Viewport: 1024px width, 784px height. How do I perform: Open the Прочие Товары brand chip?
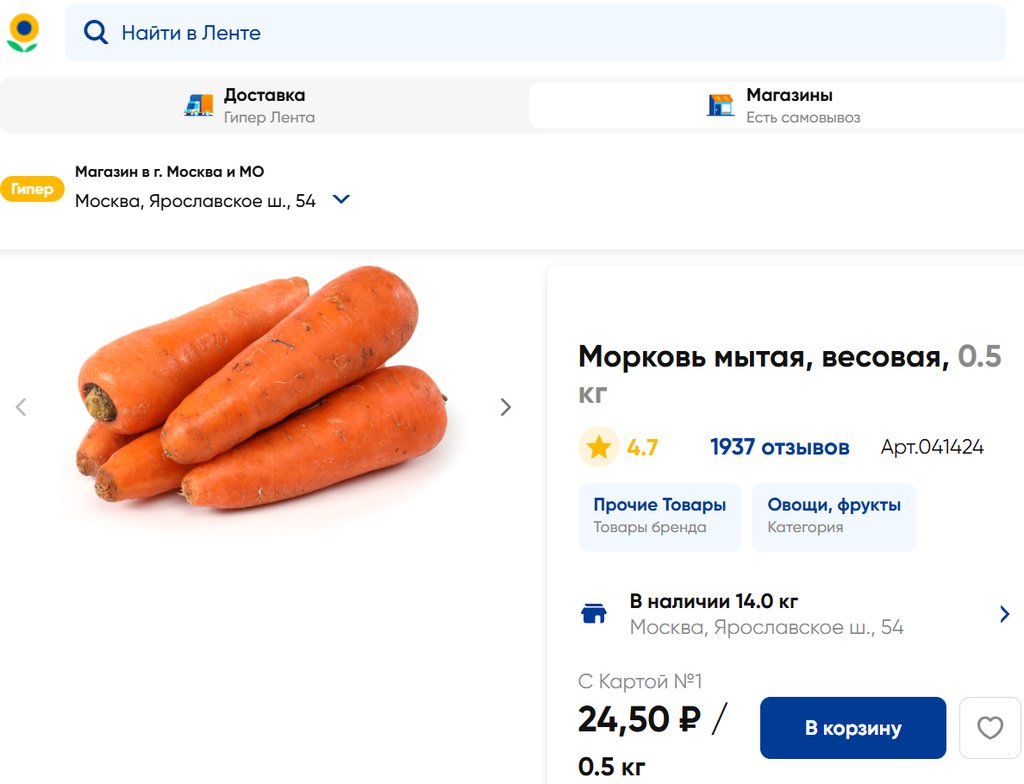coord(659,516)
